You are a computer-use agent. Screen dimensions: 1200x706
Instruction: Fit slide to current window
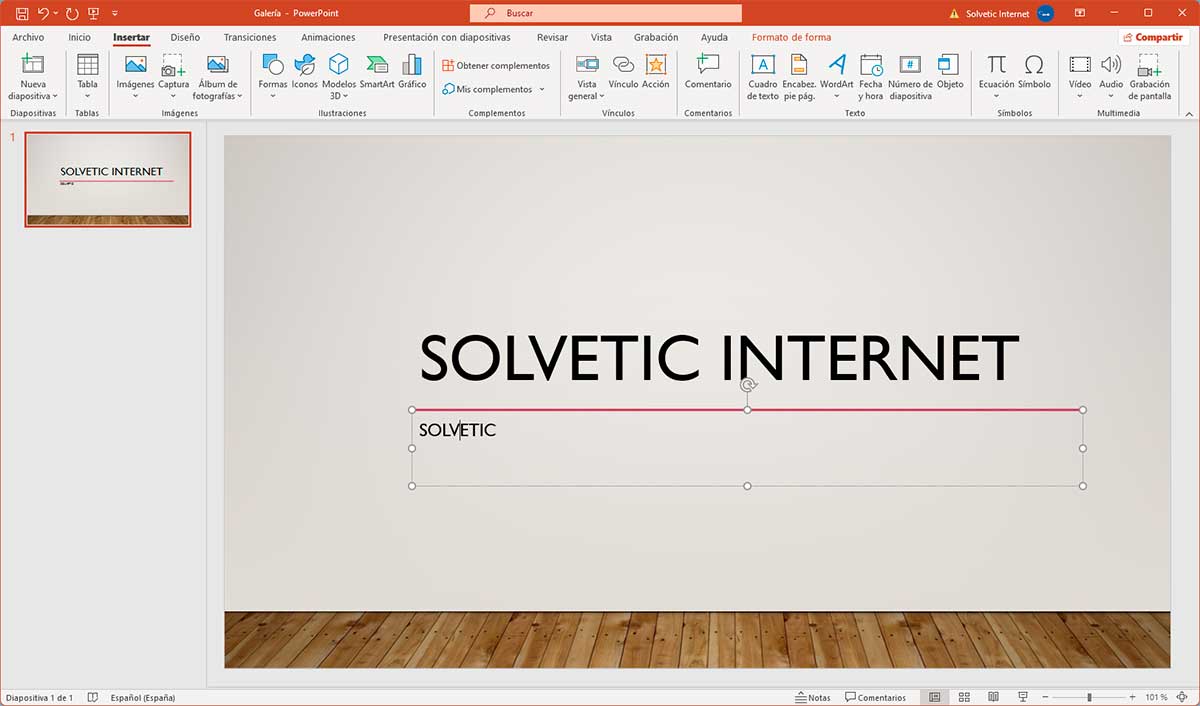1184,697
